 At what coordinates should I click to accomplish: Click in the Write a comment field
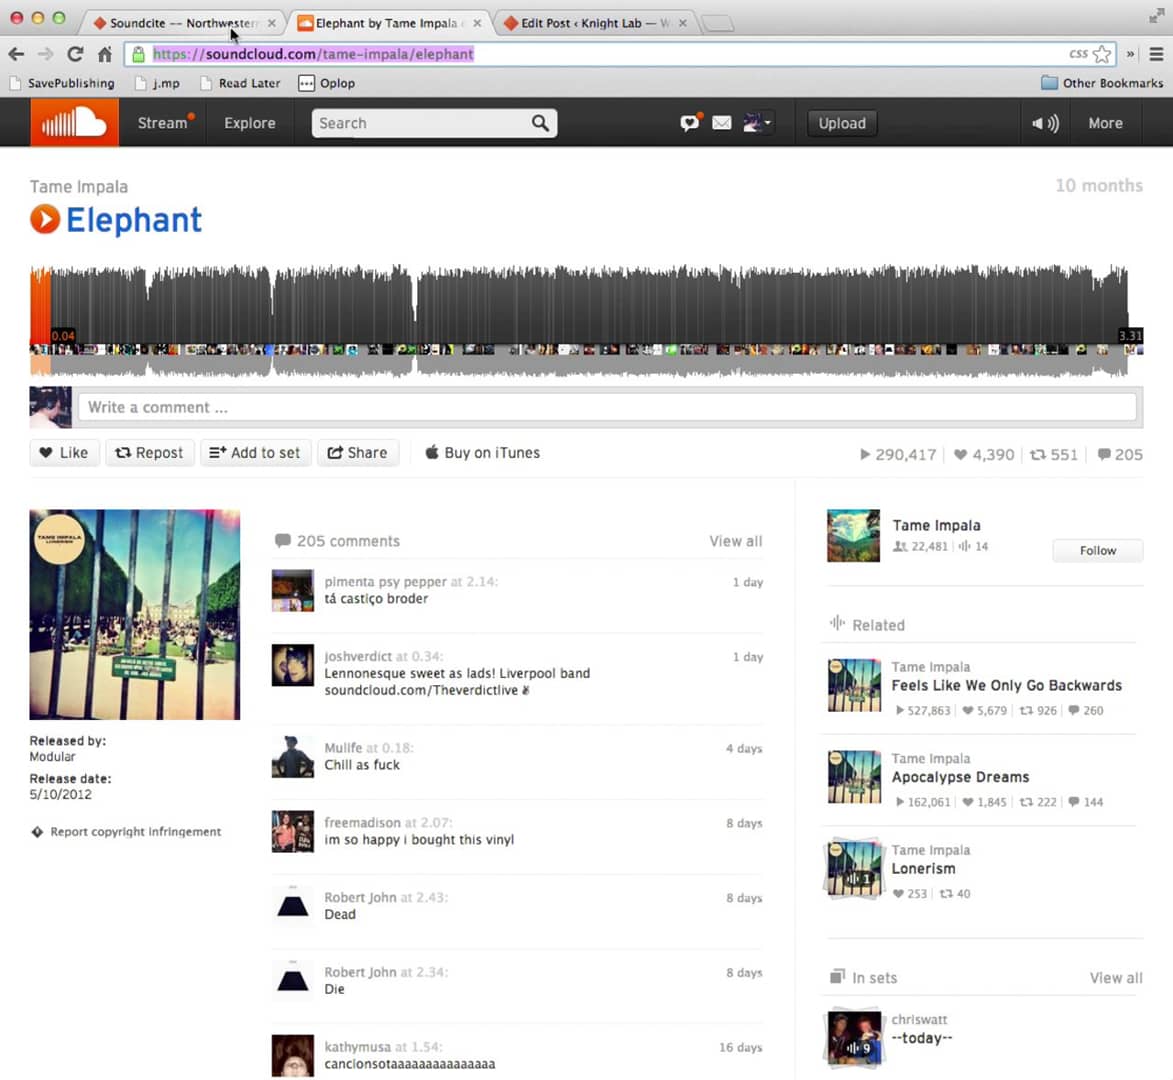[x=607, y=407]
